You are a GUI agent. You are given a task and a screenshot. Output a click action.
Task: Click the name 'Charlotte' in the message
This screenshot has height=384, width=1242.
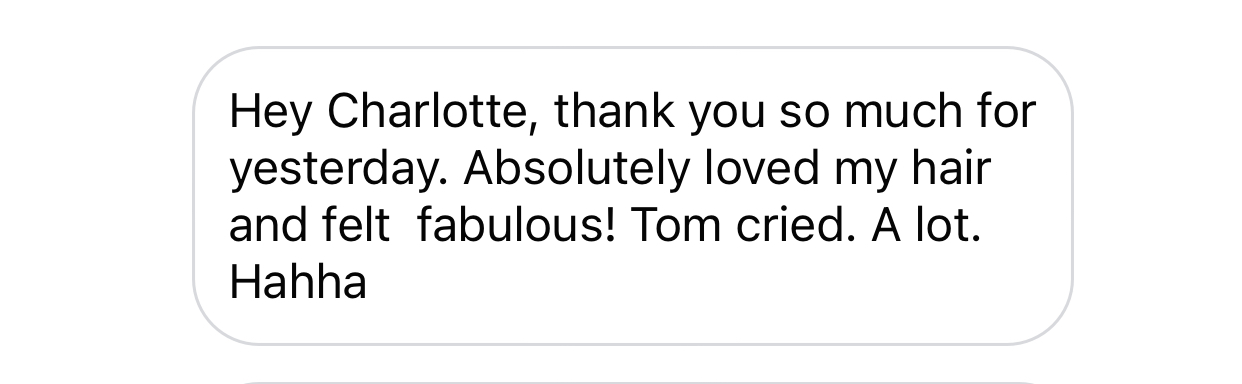click(434, 112)
